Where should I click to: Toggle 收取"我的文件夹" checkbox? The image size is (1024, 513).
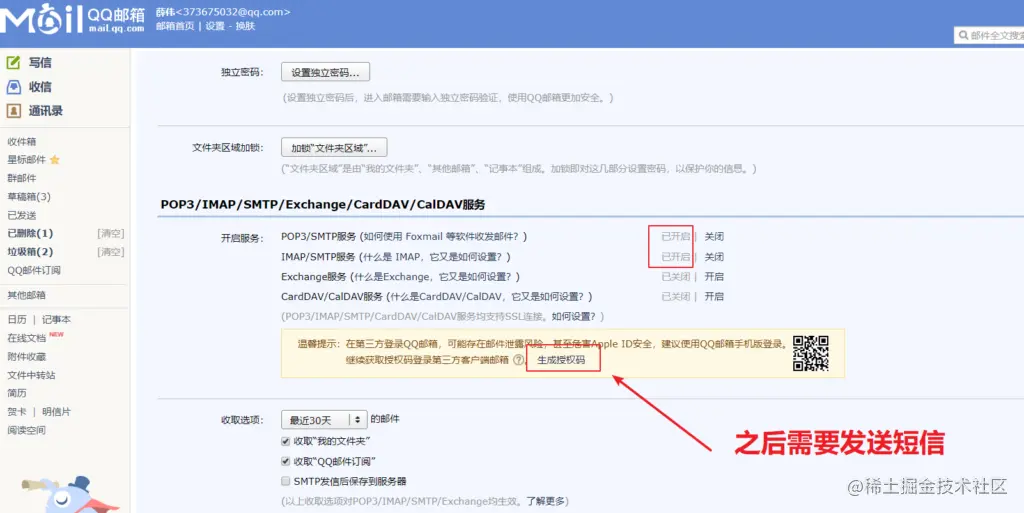(x=285, y=442)
